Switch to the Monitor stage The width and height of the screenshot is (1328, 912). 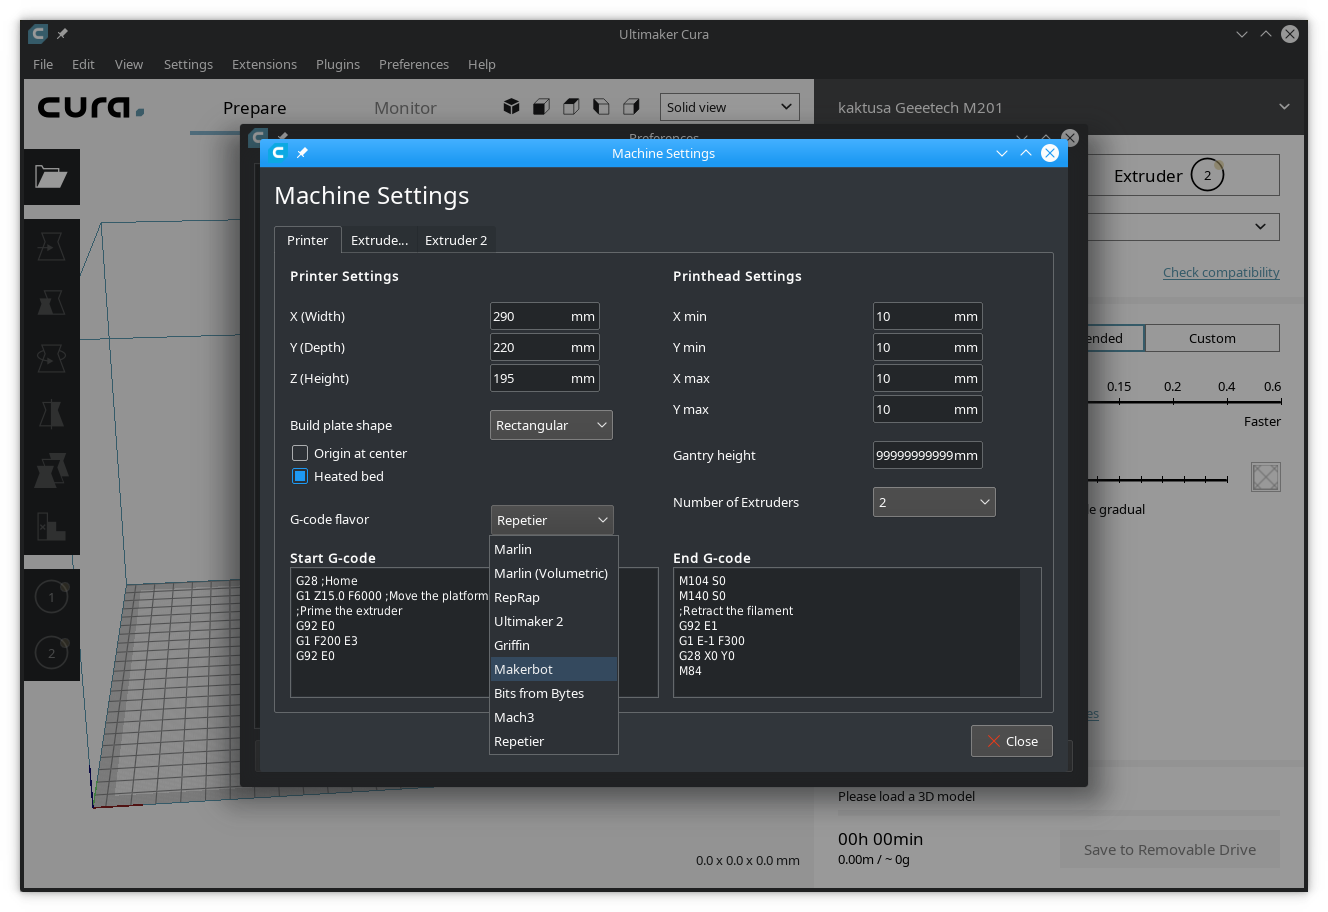pos(405,108)
